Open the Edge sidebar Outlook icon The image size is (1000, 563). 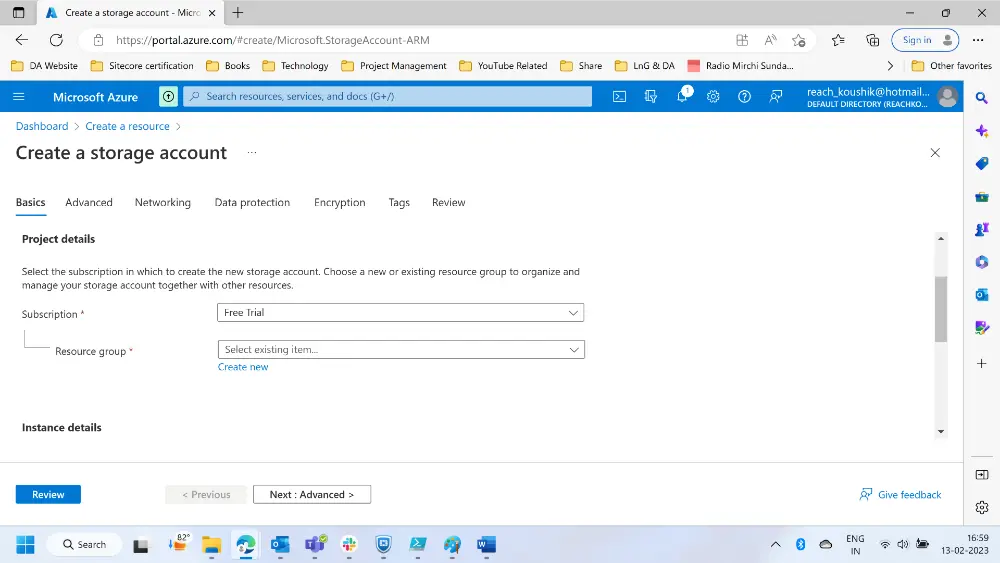(982, 295)
